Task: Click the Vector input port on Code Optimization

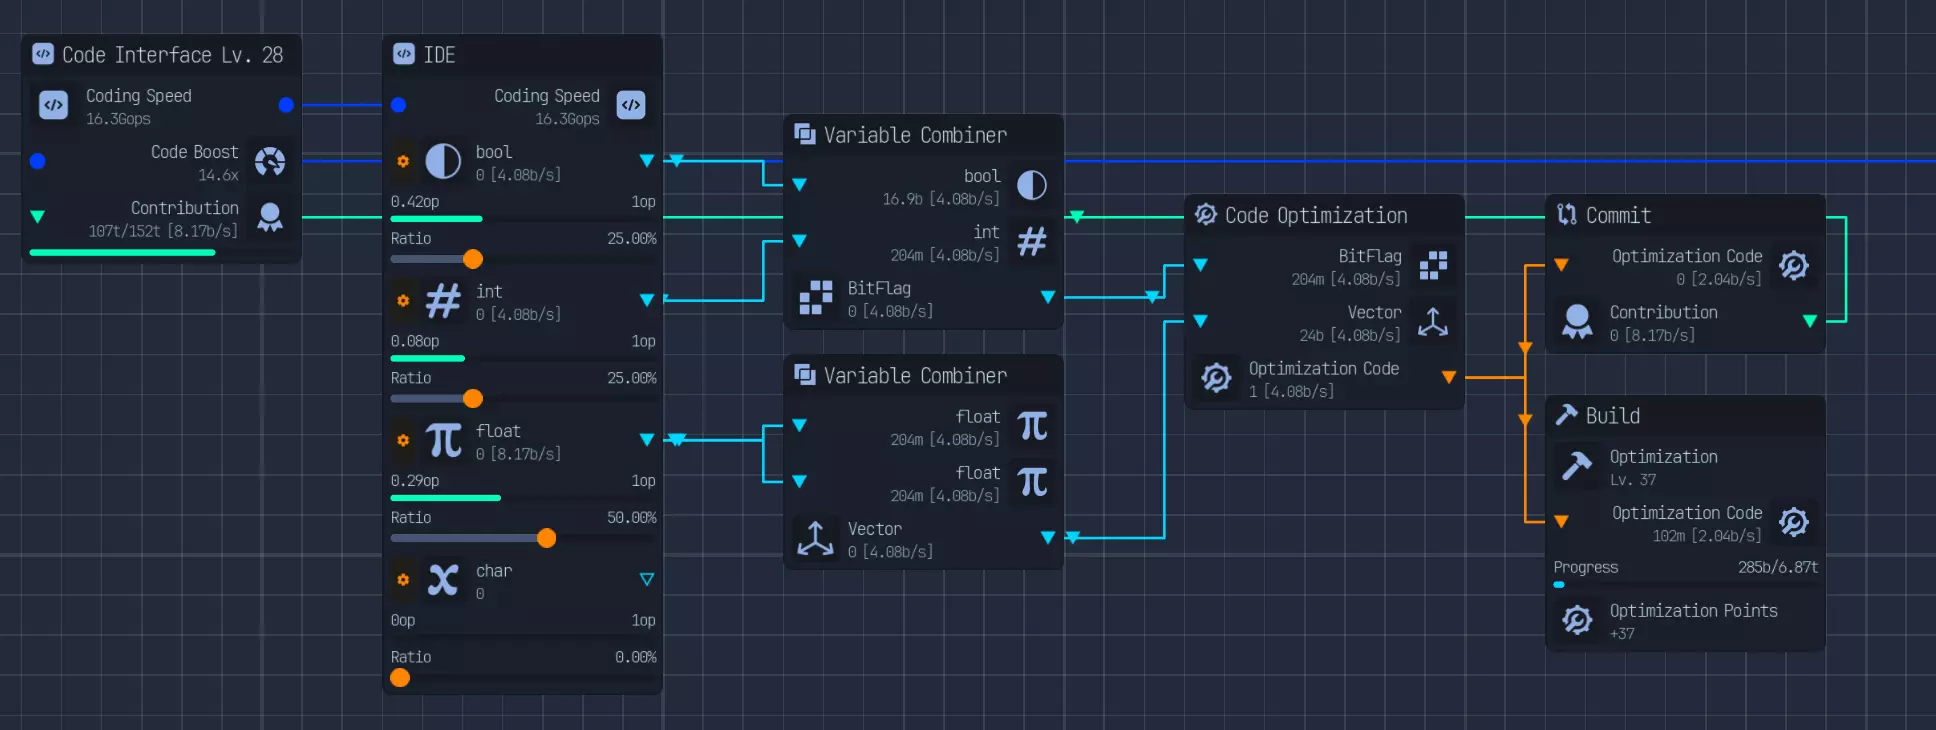Action: (1201, 321)
